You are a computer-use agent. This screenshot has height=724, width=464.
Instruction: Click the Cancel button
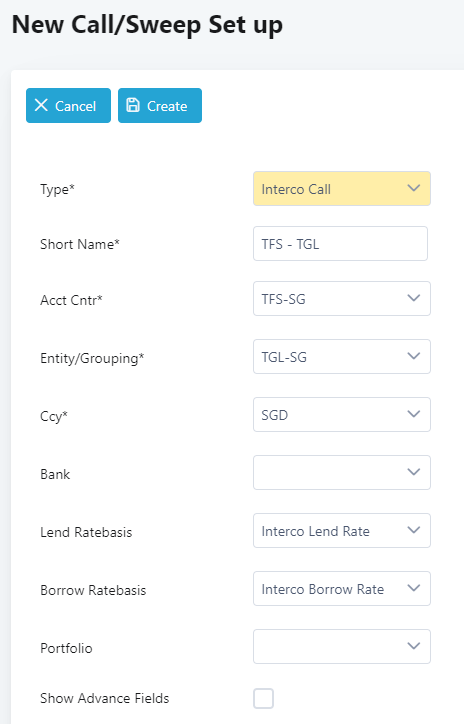click(x=68, y=106)
